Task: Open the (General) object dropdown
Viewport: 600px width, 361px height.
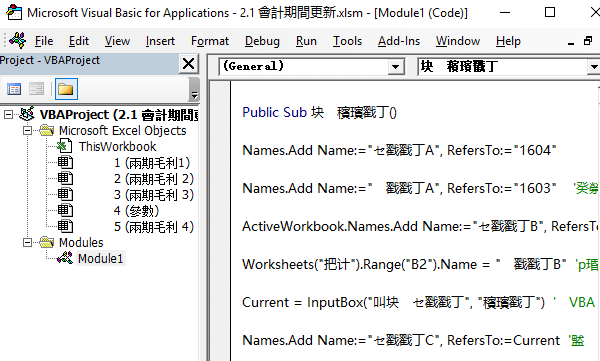Action: [396, 67]
